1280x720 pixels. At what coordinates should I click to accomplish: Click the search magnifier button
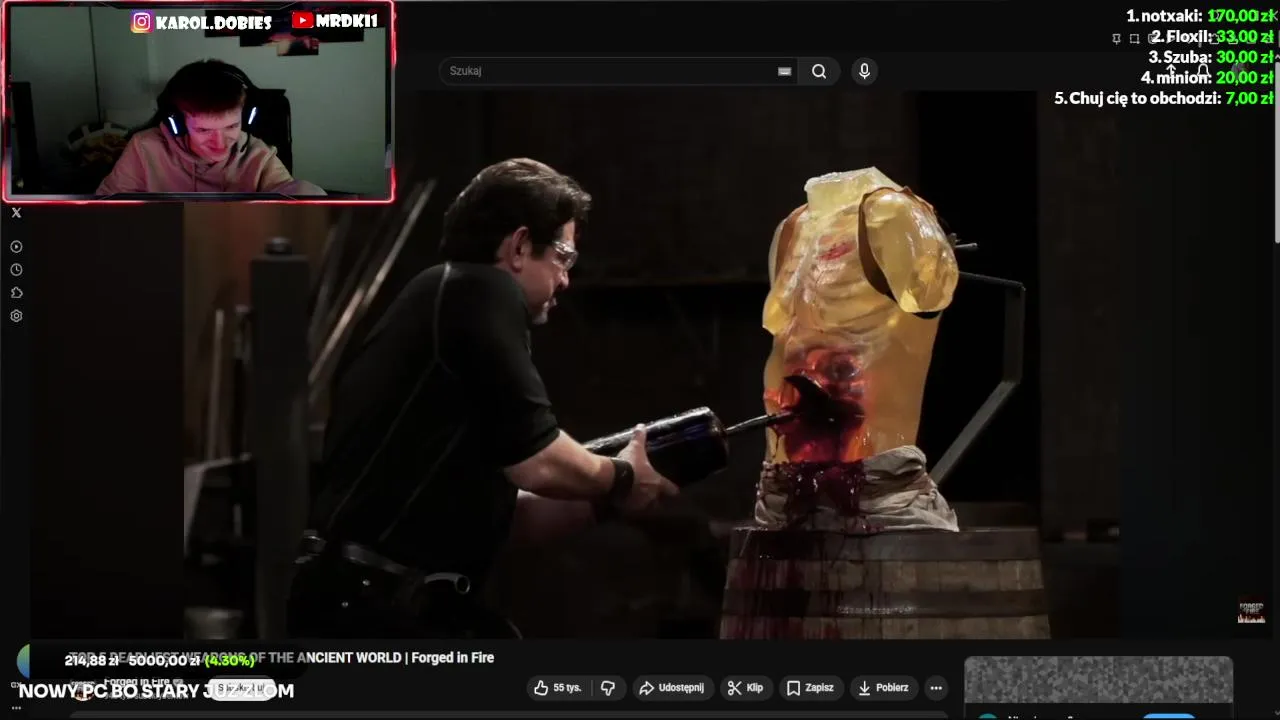pos(819,71)
